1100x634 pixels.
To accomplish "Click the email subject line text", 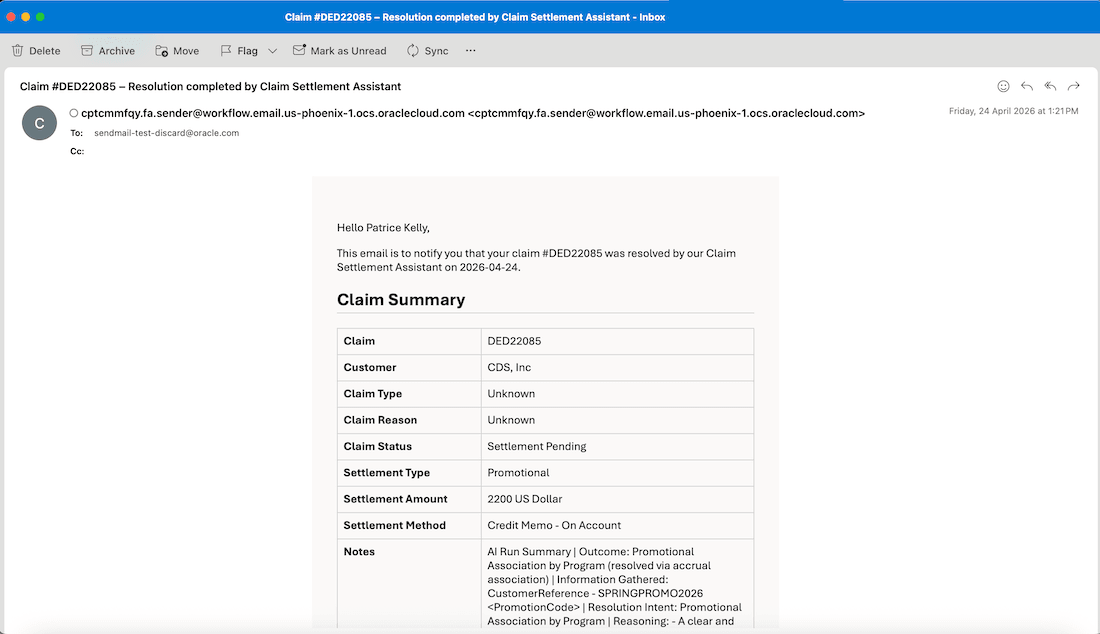I will click(210, 86).
